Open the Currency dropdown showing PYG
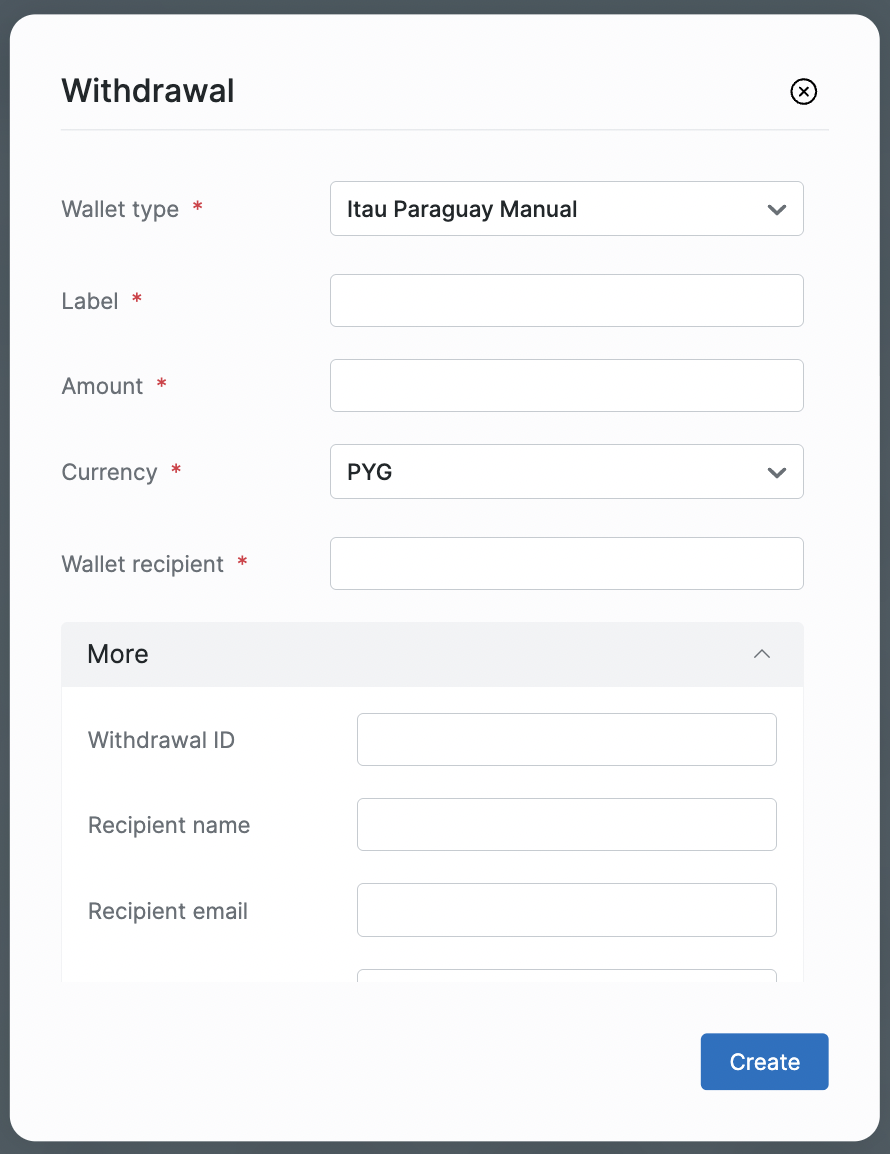 pos(566,472)
